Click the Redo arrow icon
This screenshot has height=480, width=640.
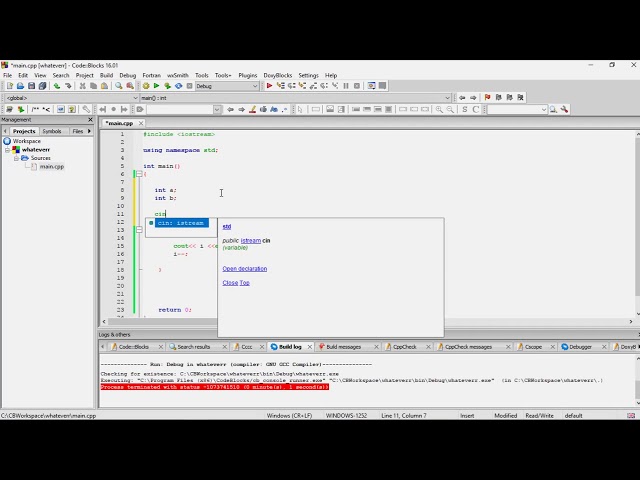[x=68, y=86]
